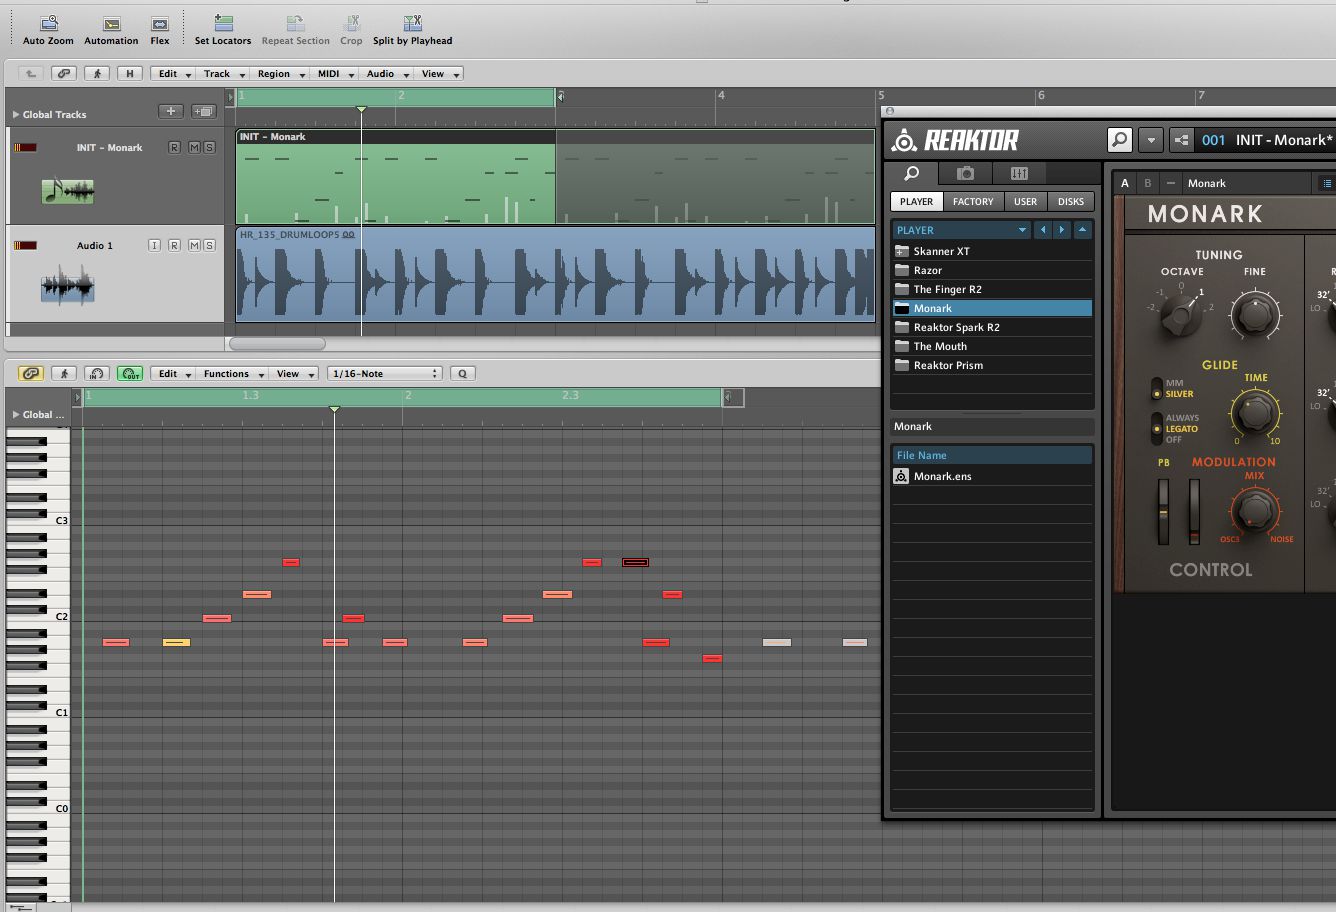Solo the Audio 1 track

point(209,245)
